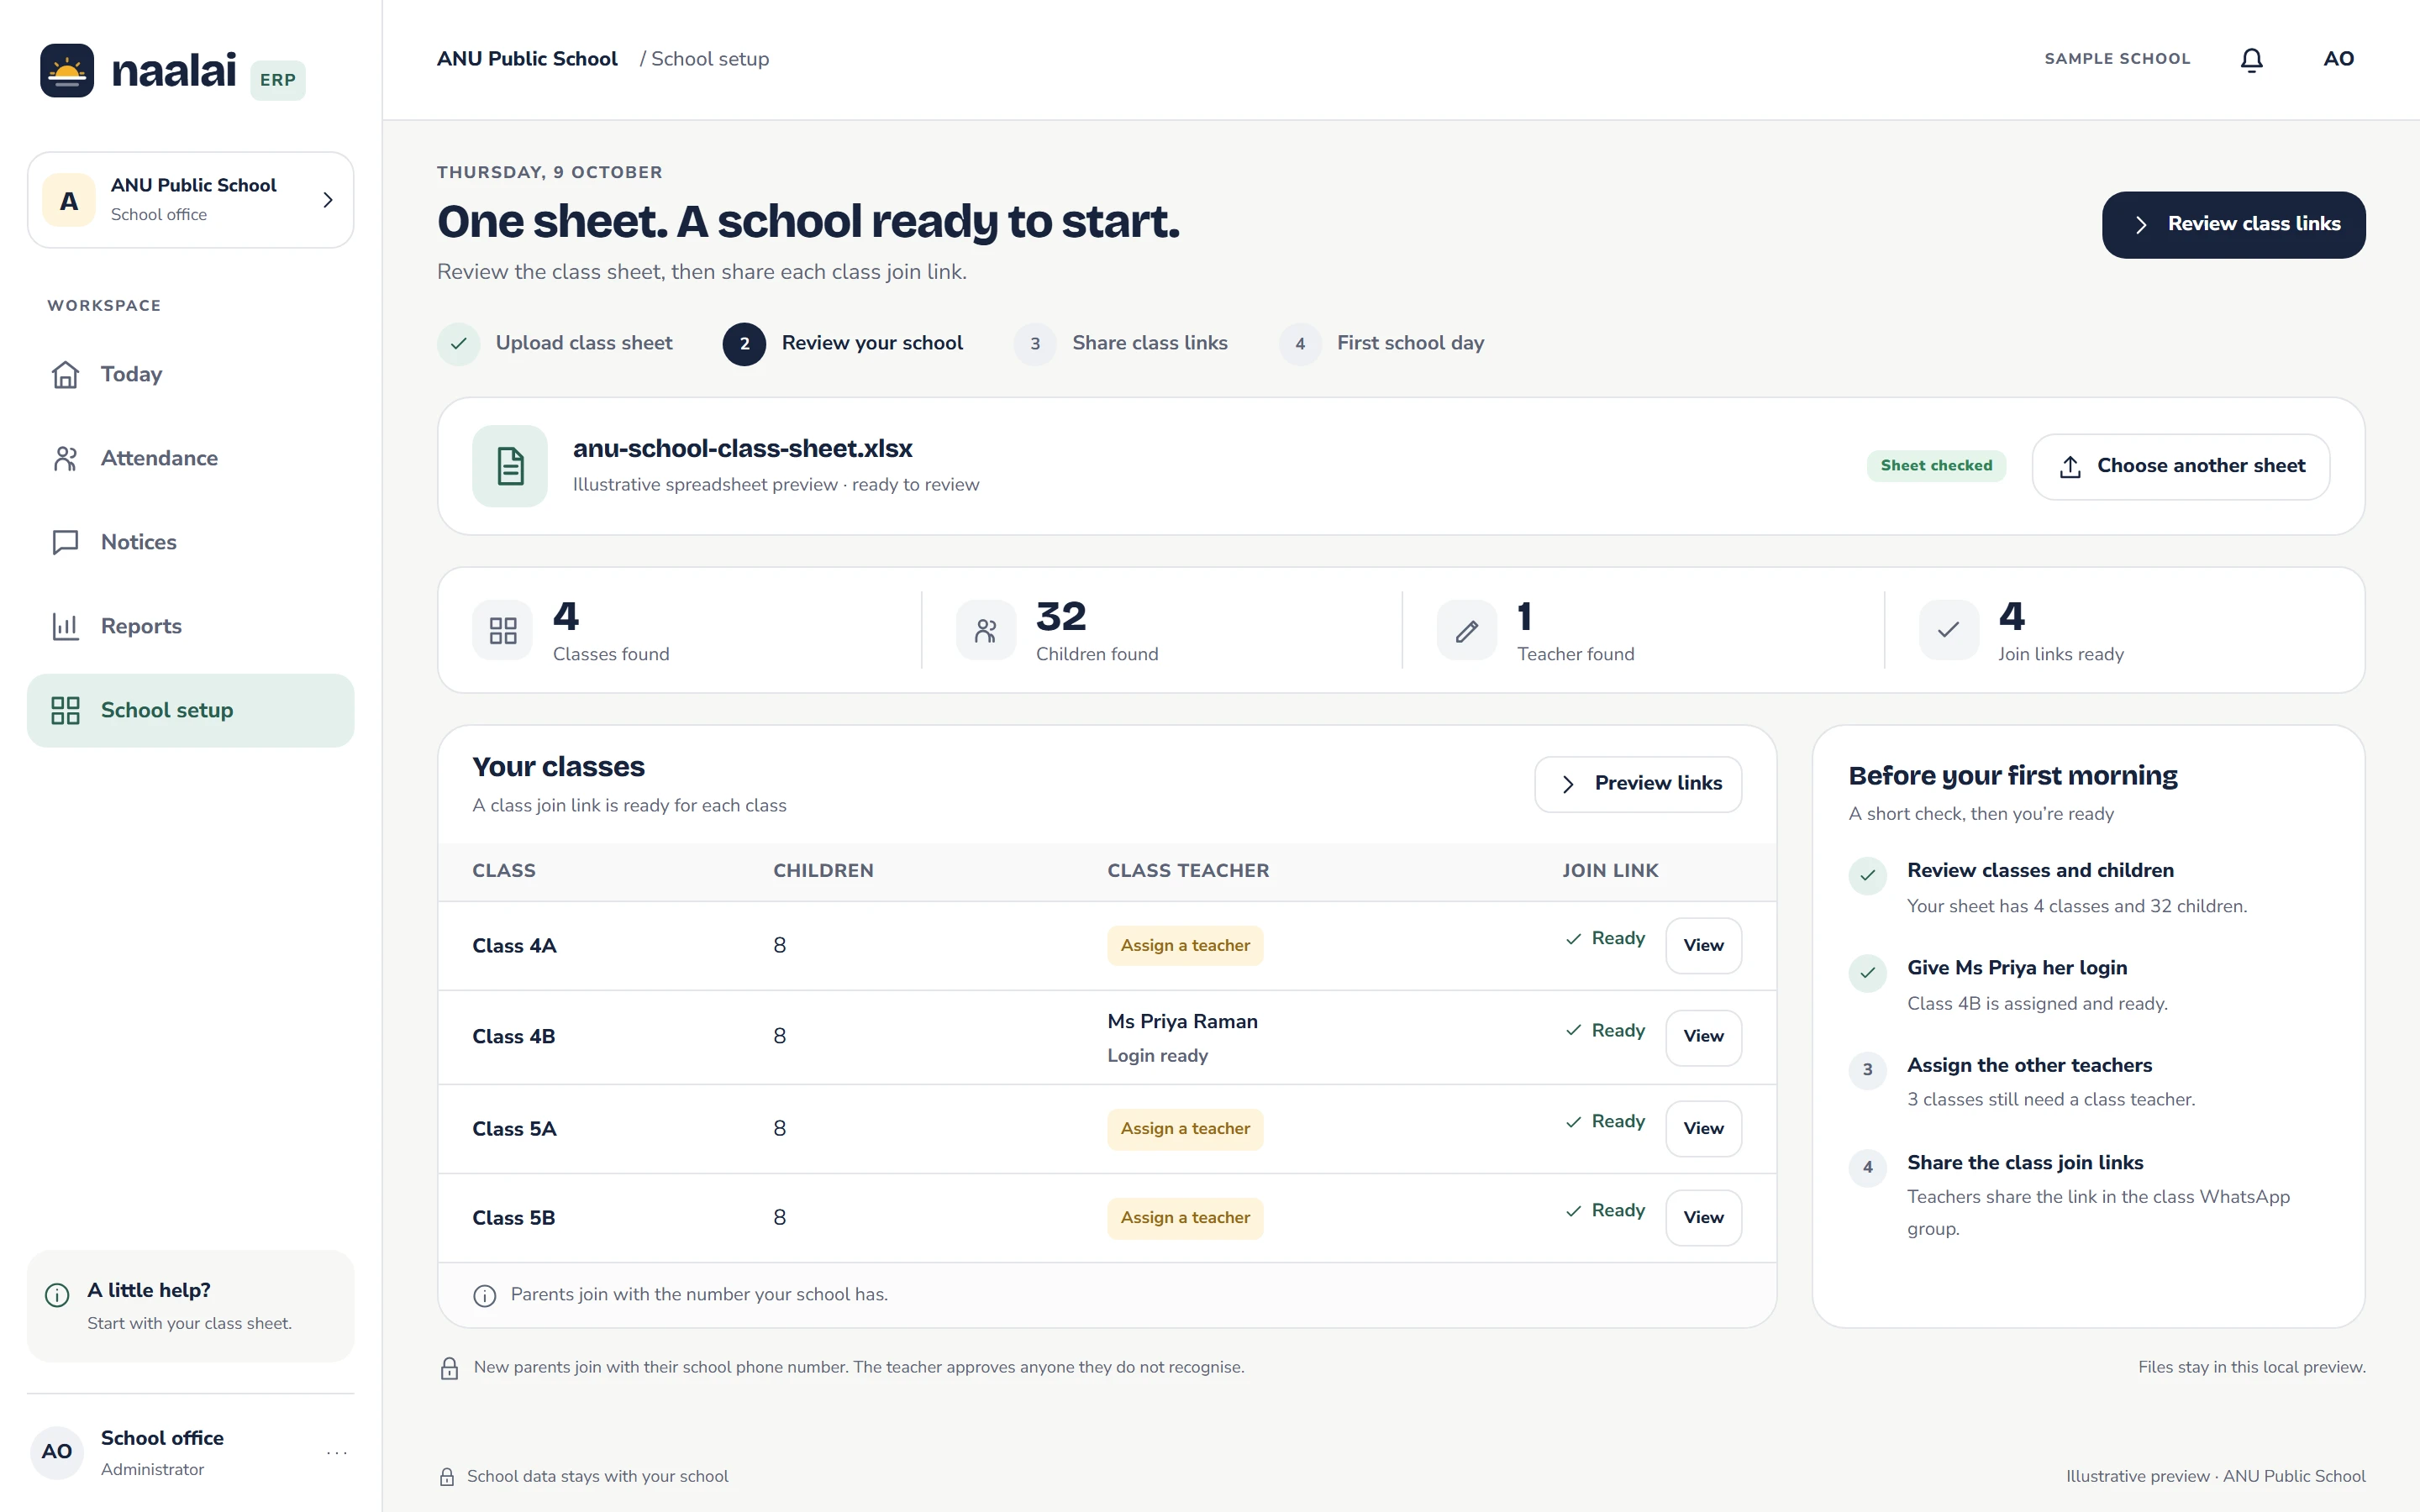View the join link for Class 4B
2420x1512 pixels.
(x=1703, y=1037)
